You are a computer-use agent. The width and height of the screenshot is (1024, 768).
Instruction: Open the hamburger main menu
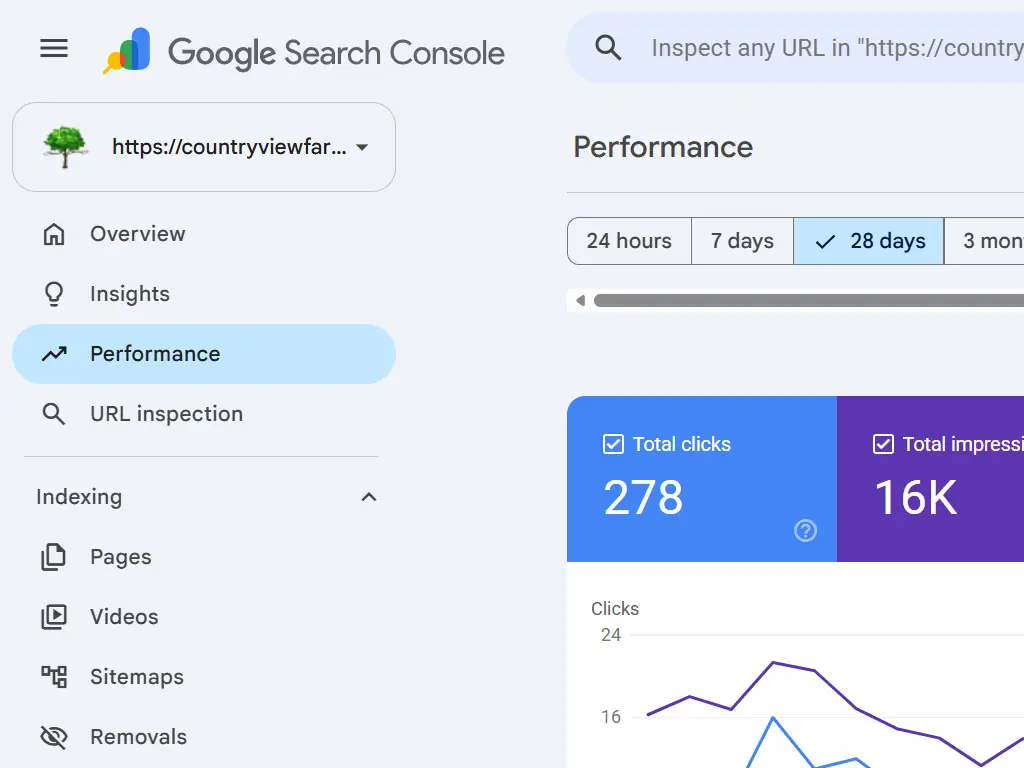pyautogui.click(x=54, y=48)
